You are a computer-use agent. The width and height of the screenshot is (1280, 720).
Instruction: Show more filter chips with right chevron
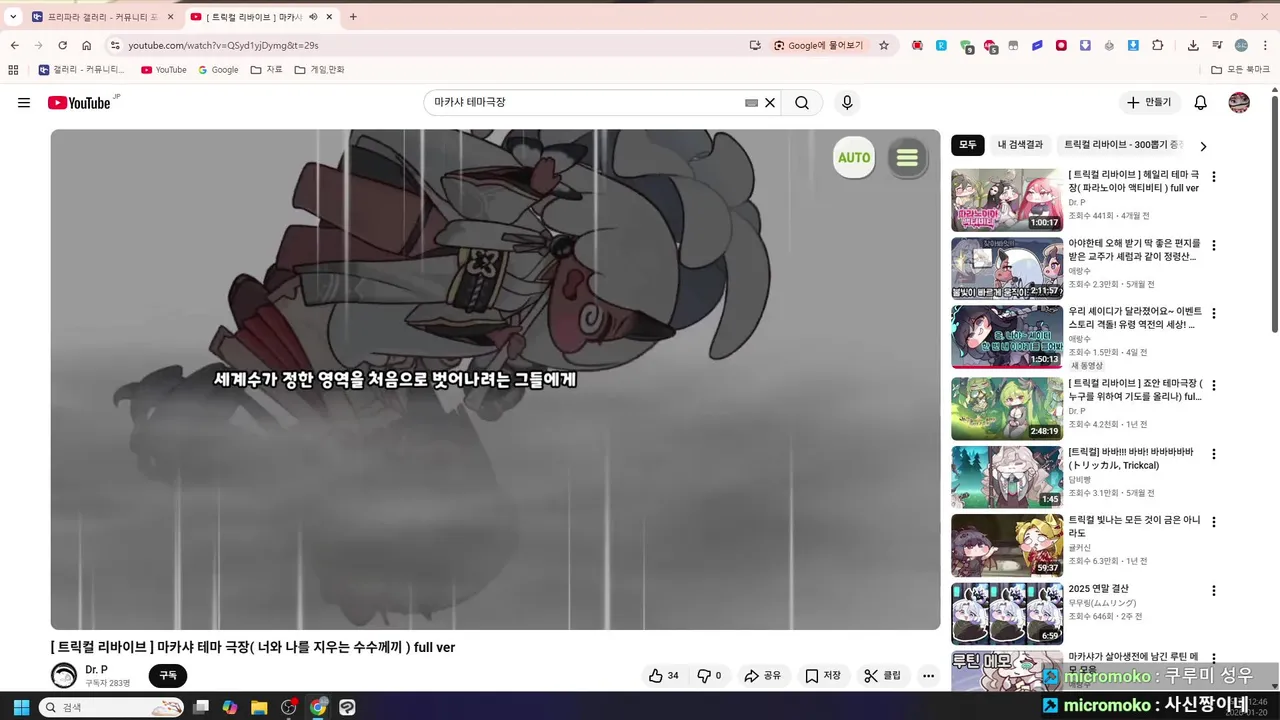(x=1203, y=146)
